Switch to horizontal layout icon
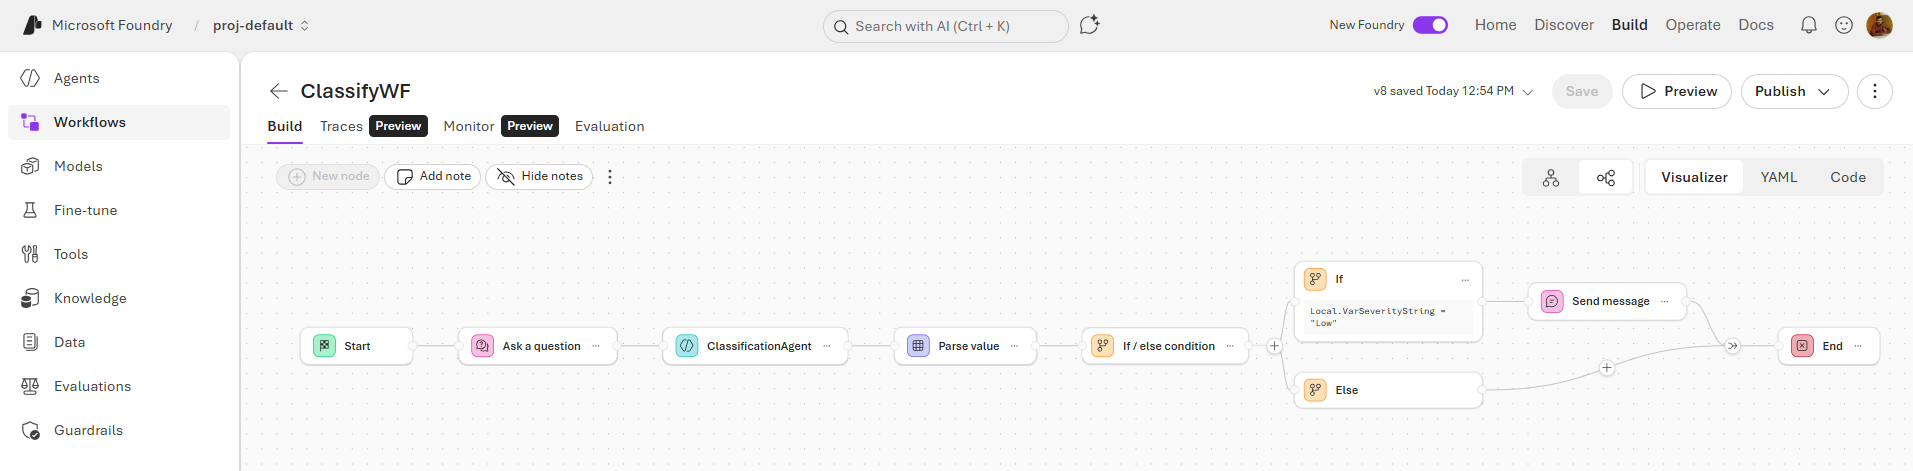 (x=1605, y=177)
